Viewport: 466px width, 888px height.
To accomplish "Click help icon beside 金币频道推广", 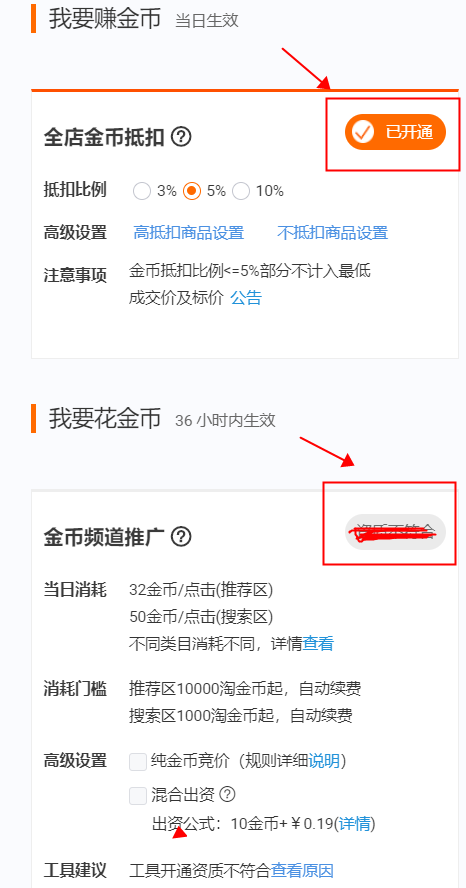I will point(181,536).
